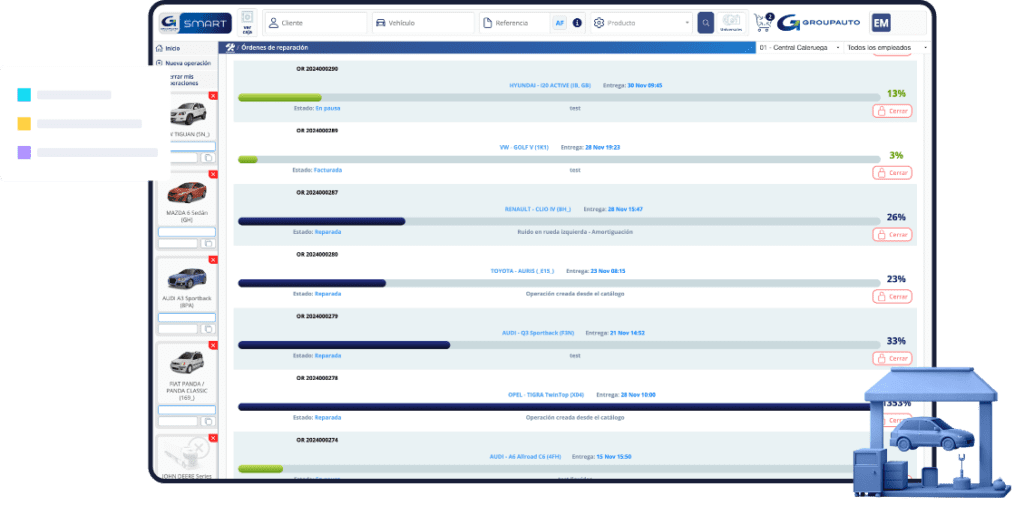This screenshot has height=525, width=1024.
Task: Click the Facturada status link
Action: pos(328,170)
